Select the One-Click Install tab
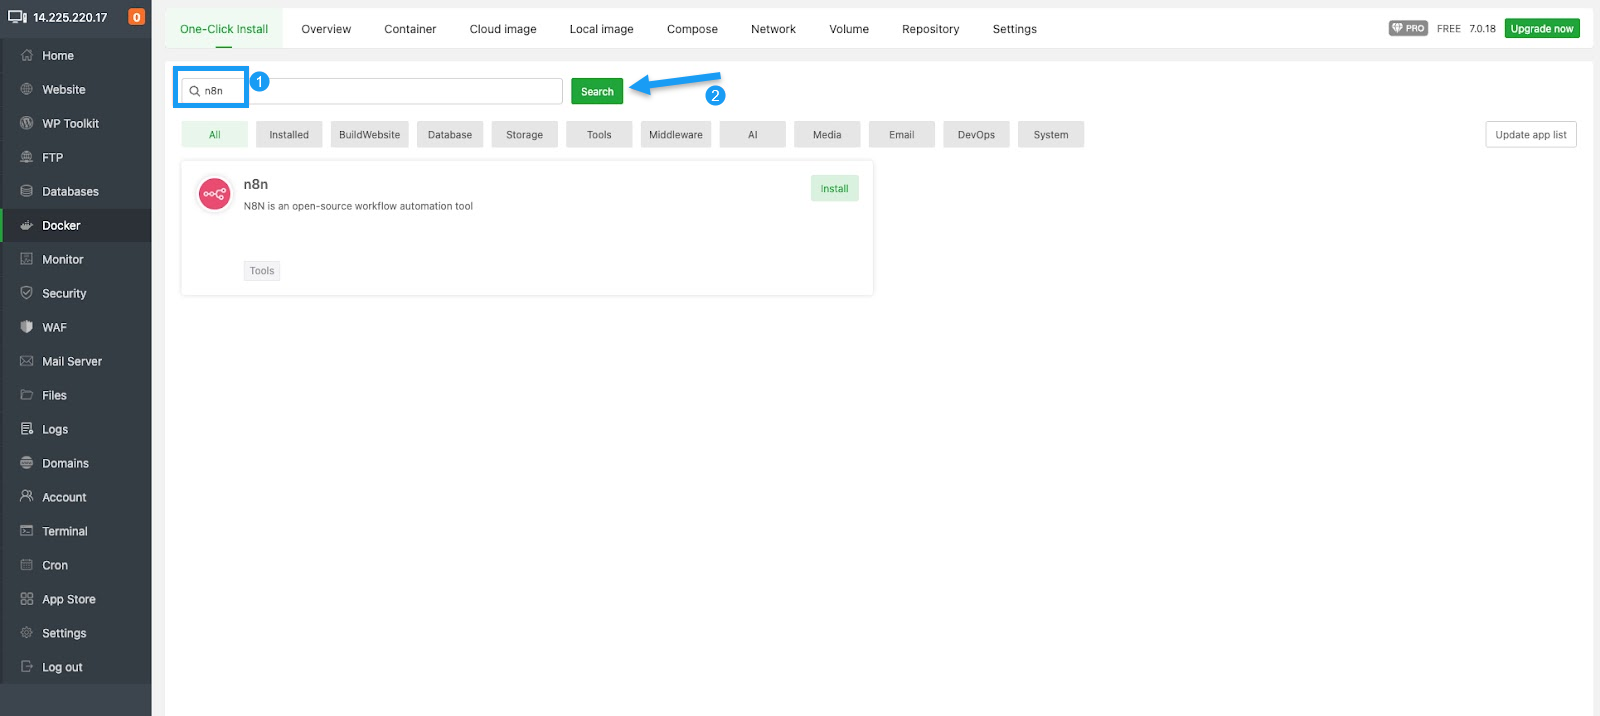The width and height of the screenshot is (1600, 716). tap(224, 29)
